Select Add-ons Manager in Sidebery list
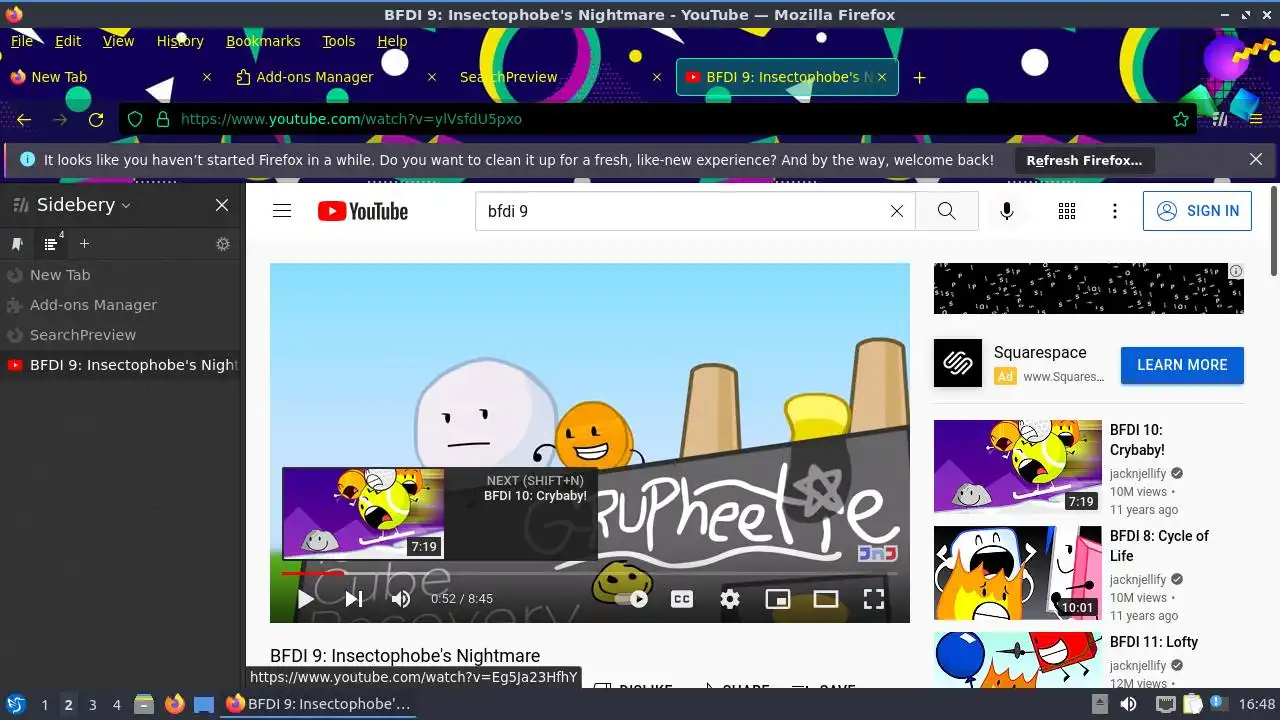Screen dimensions: 1280x720 tap(121, 305)
